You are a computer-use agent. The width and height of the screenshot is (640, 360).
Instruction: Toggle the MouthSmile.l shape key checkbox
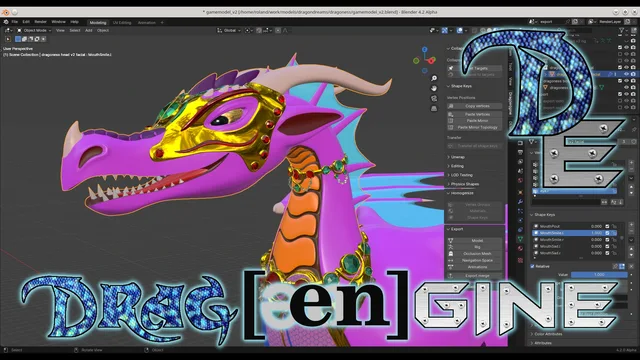pyautogui.click(x=607, y=233)
